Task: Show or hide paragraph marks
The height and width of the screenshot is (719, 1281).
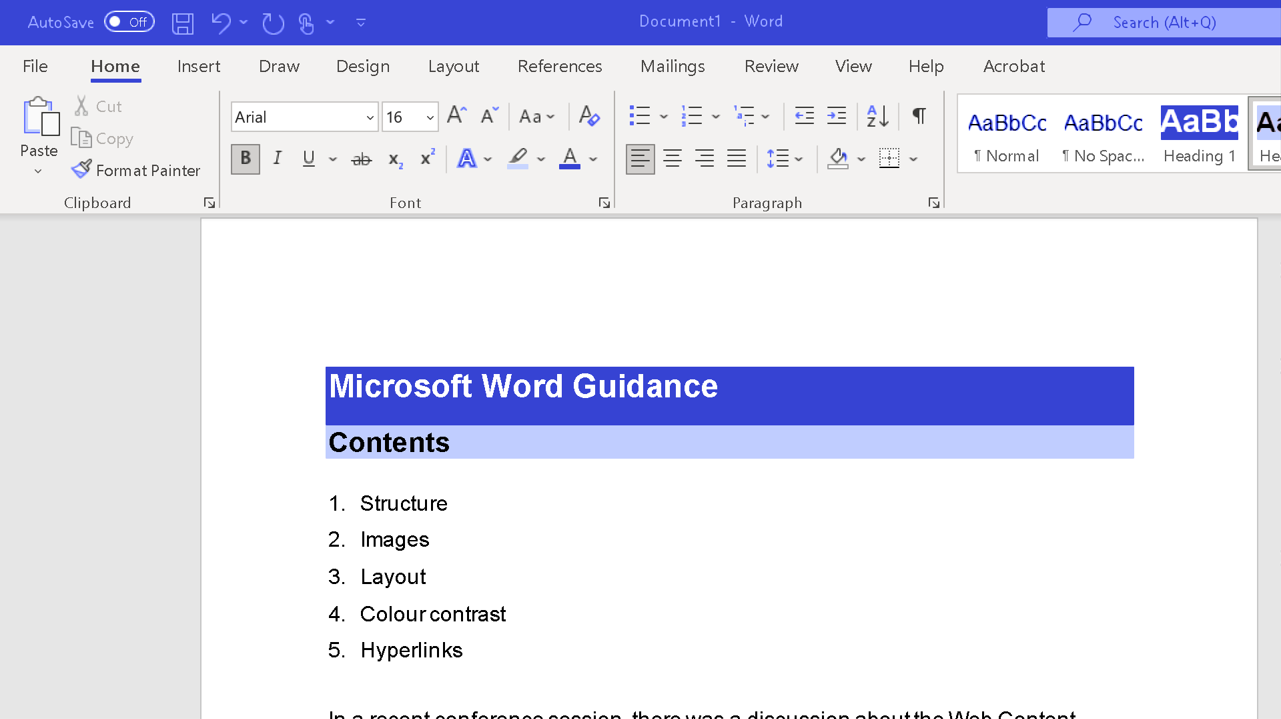Action: 919,116
